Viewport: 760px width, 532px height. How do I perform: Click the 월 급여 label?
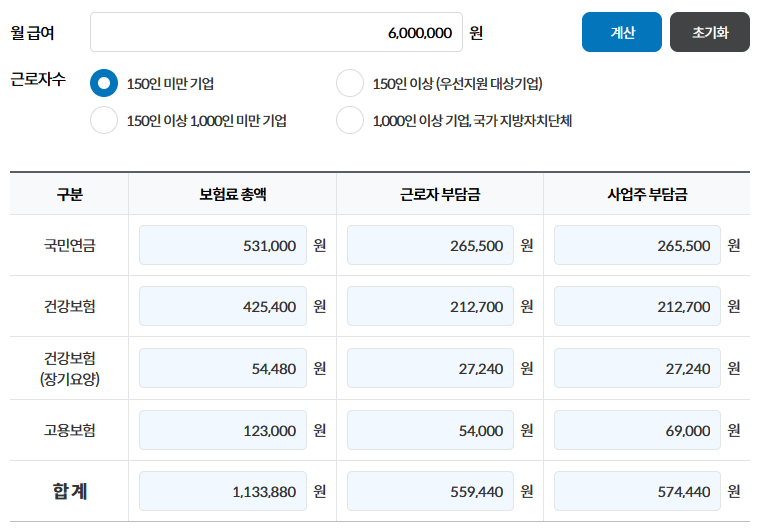click(x=32, y=32)
